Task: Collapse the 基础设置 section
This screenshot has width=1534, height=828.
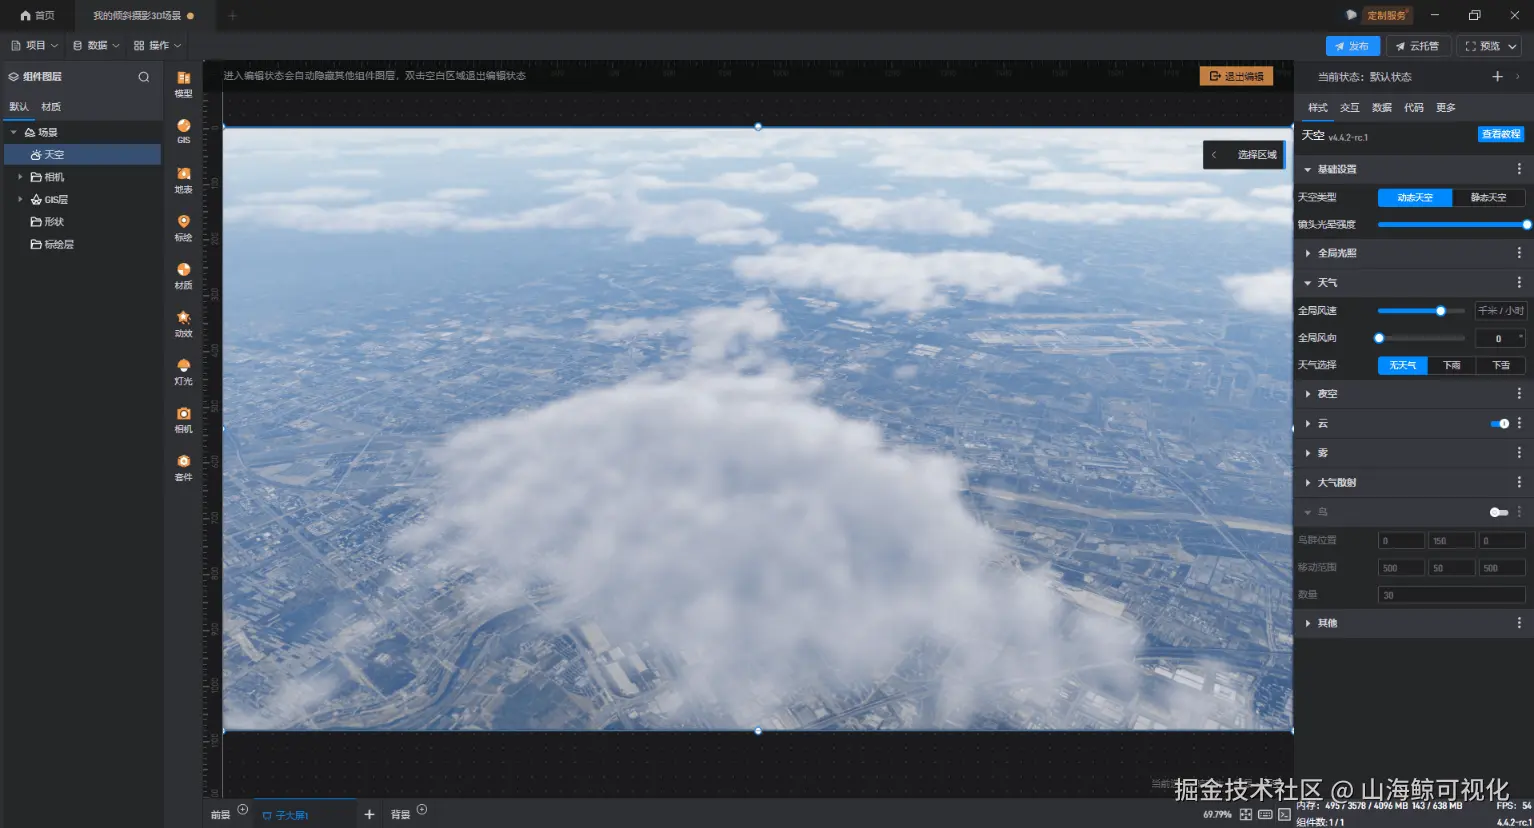Action: click(1307, 170)
